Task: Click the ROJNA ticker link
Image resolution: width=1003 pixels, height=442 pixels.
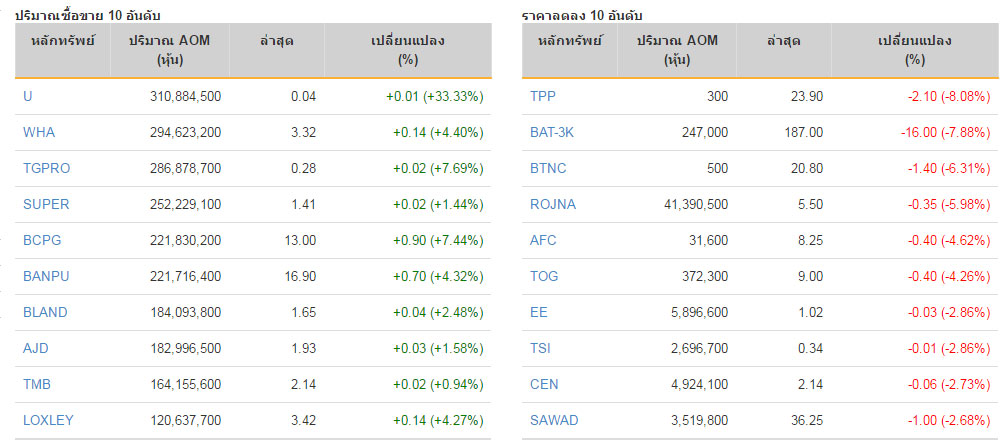Action: 553,205
